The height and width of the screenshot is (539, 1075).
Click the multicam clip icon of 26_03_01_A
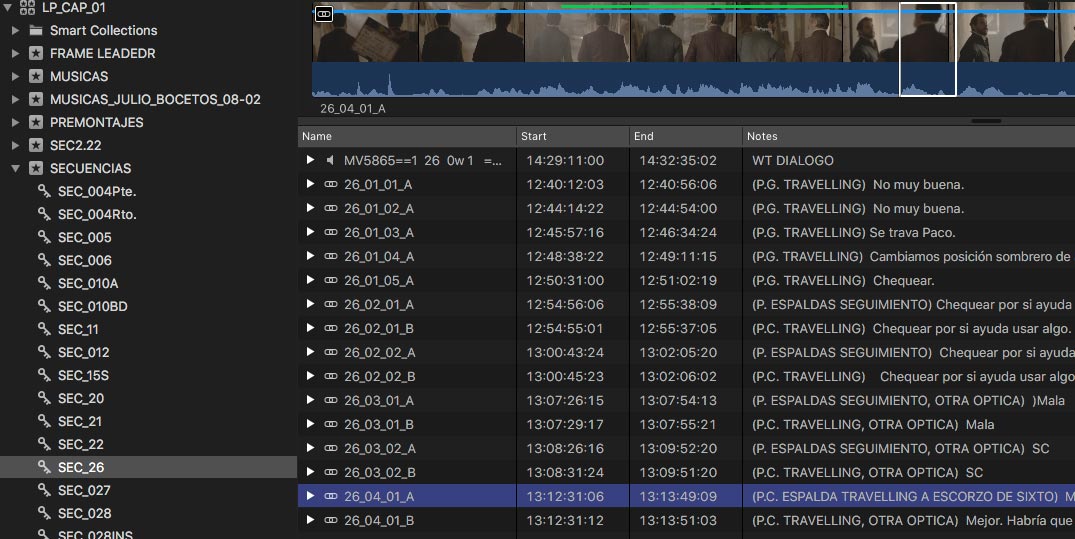tap(330, 400)
